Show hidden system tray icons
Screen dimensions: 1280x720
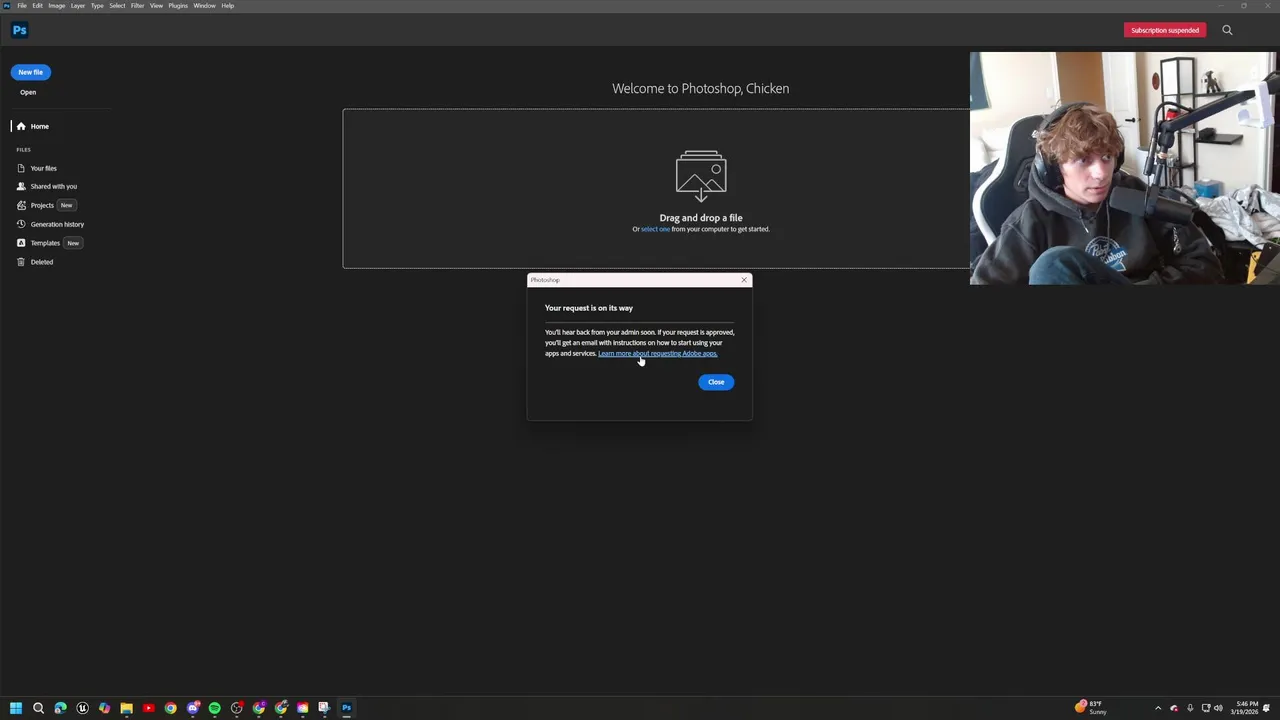click(1158, 708)
